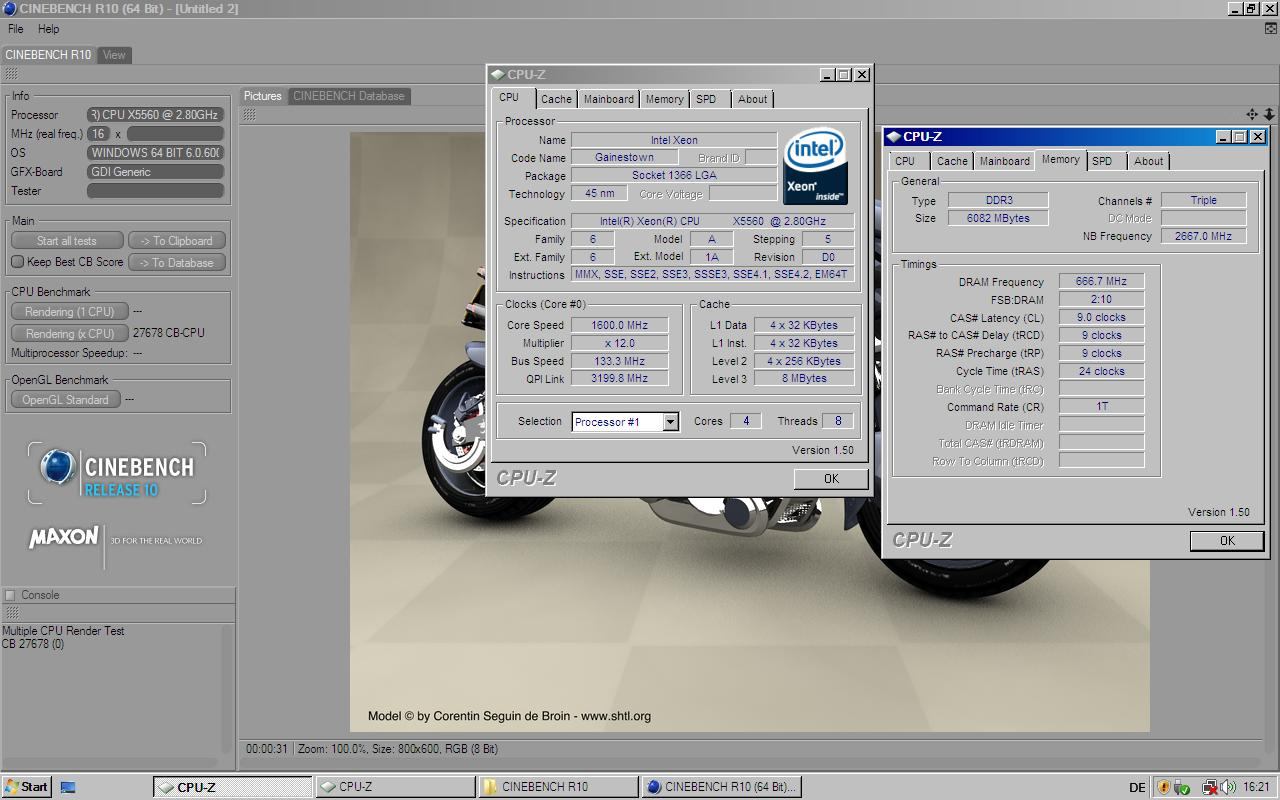Click the To Database button

pos(177,262)
